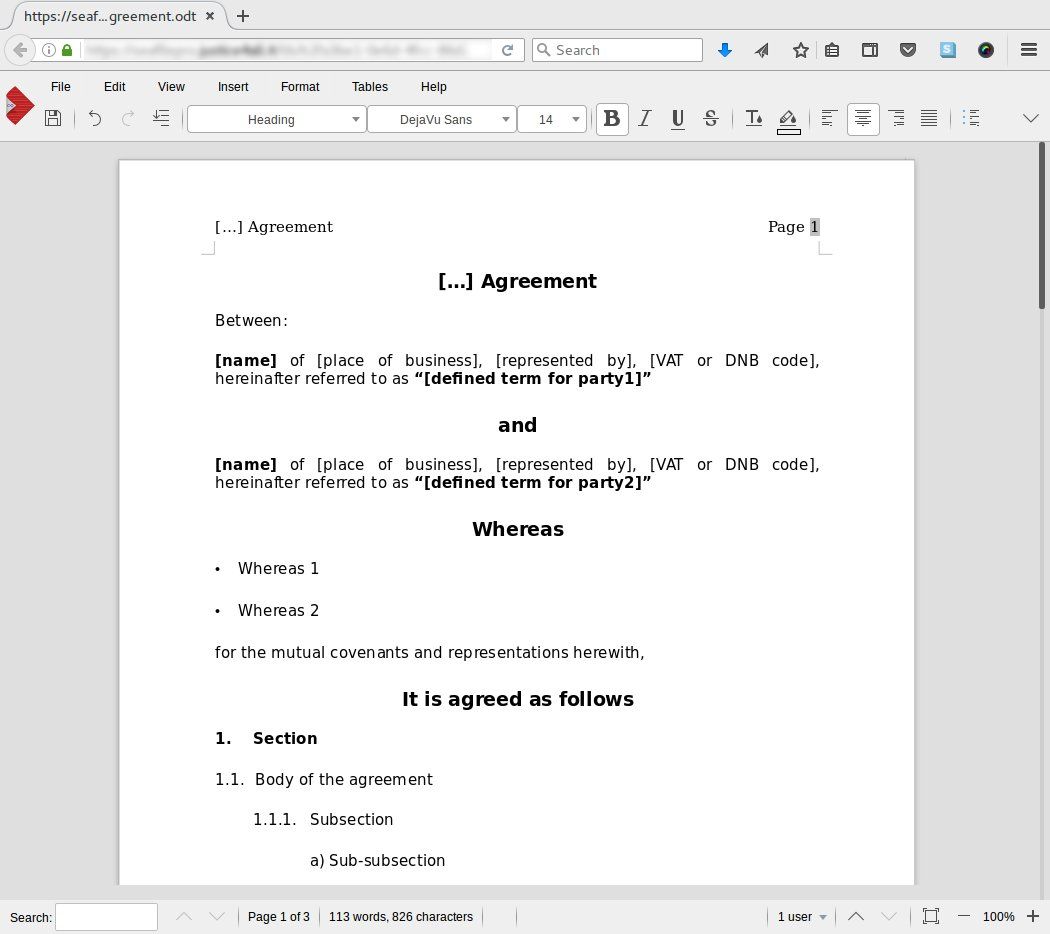The width and height of the screenshot is (1050, 934).
Task: Justify the paragraph text
Action: 929,119
